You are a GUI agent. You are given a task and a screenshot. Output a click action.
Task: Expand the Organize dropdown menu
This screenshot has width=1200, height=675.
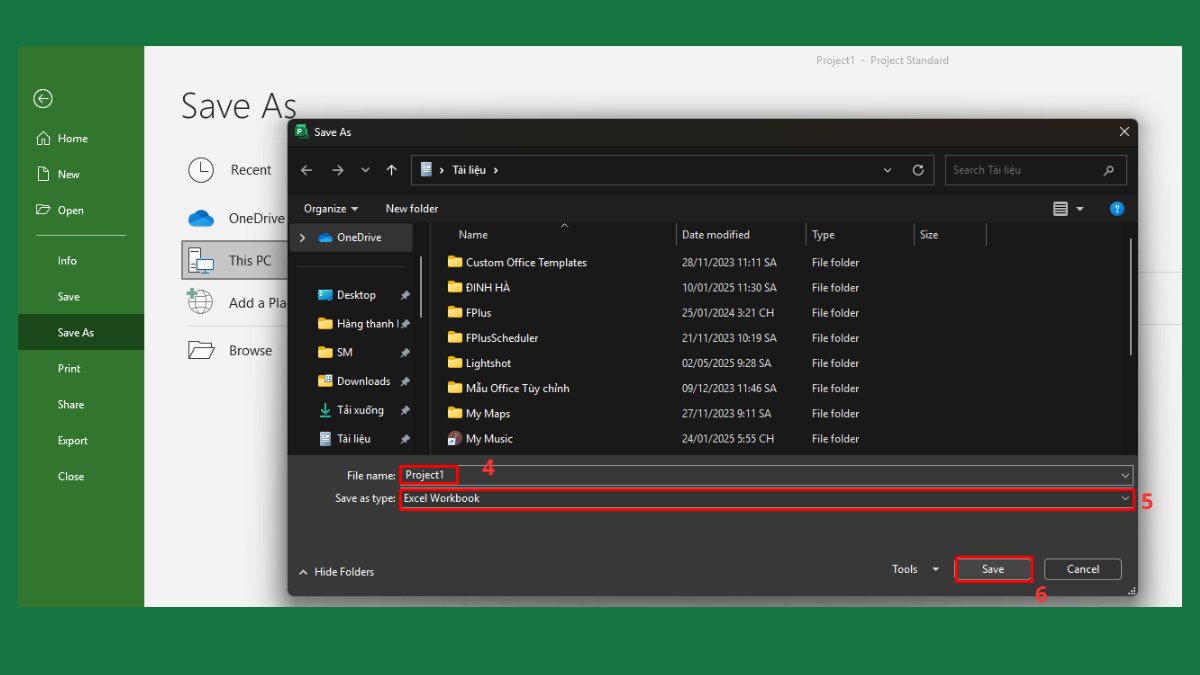pyautogui.click(x=331, y=209)
